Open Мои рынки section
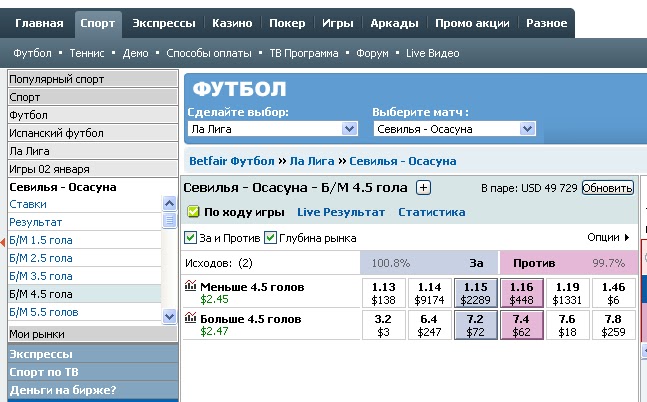 pyautogui.click(x=93, y=334)
